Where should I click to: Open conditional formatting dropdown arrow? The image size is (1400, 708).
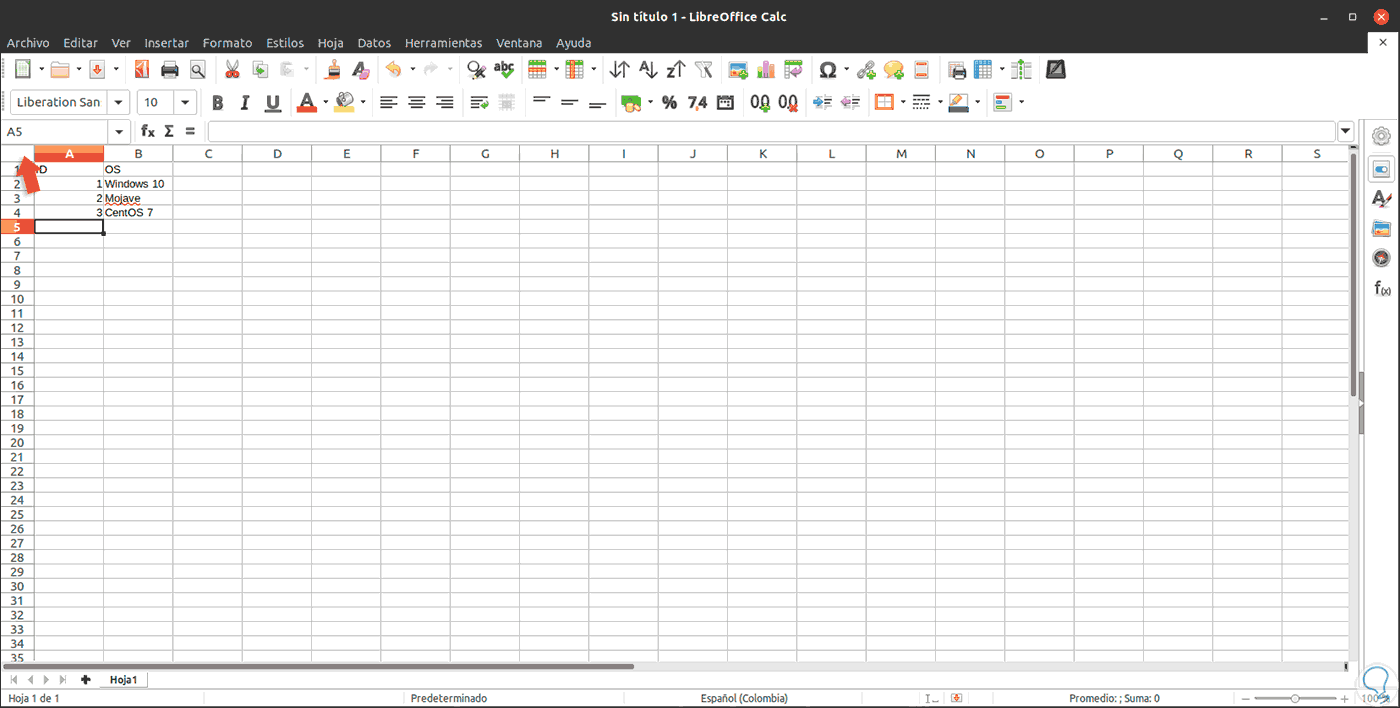(x=1021, y=102)
